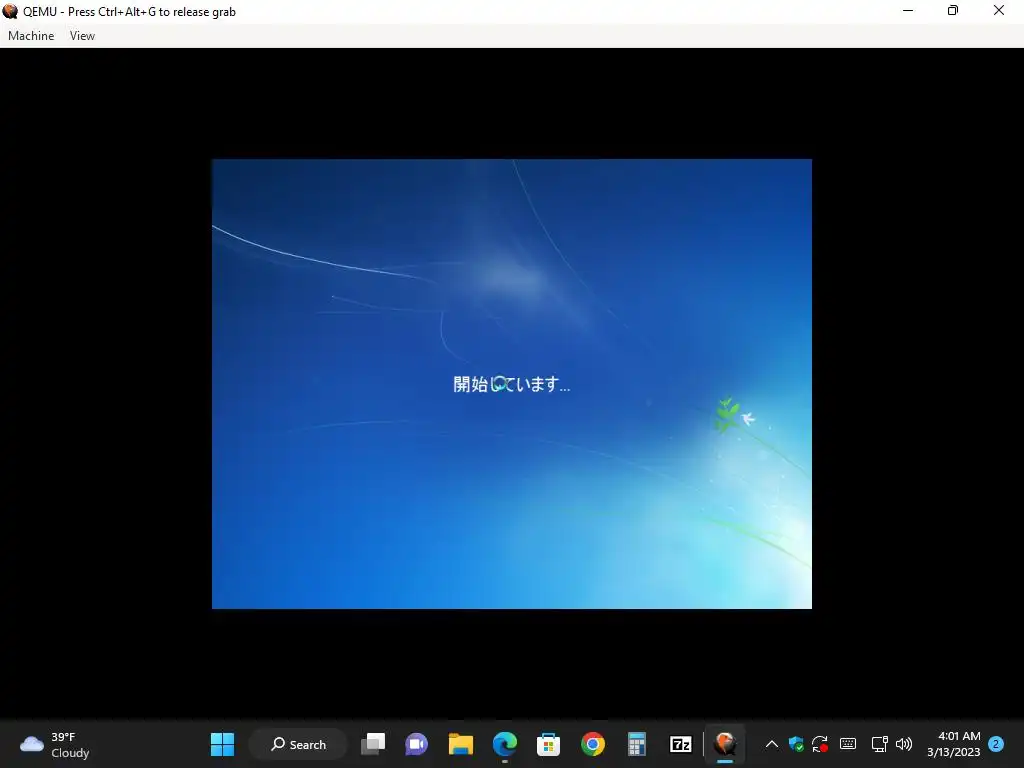Close the QEMU window
This screenshot has width=1024, height=768.
999,10
